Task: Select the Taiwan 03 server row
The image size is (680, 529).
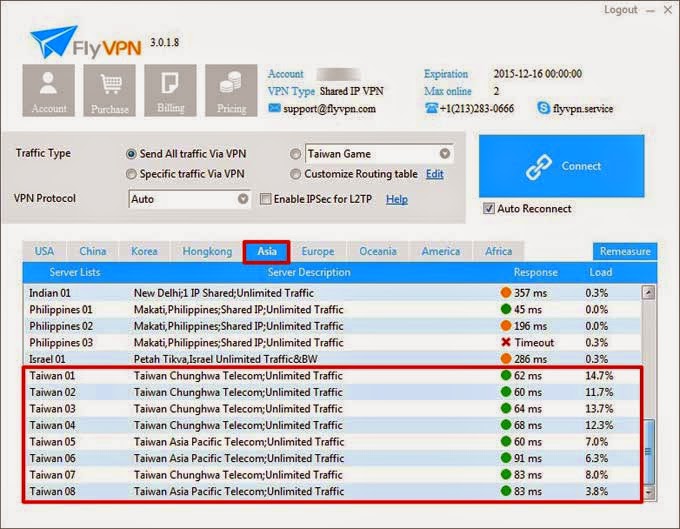Action: (x=332, y=408)
